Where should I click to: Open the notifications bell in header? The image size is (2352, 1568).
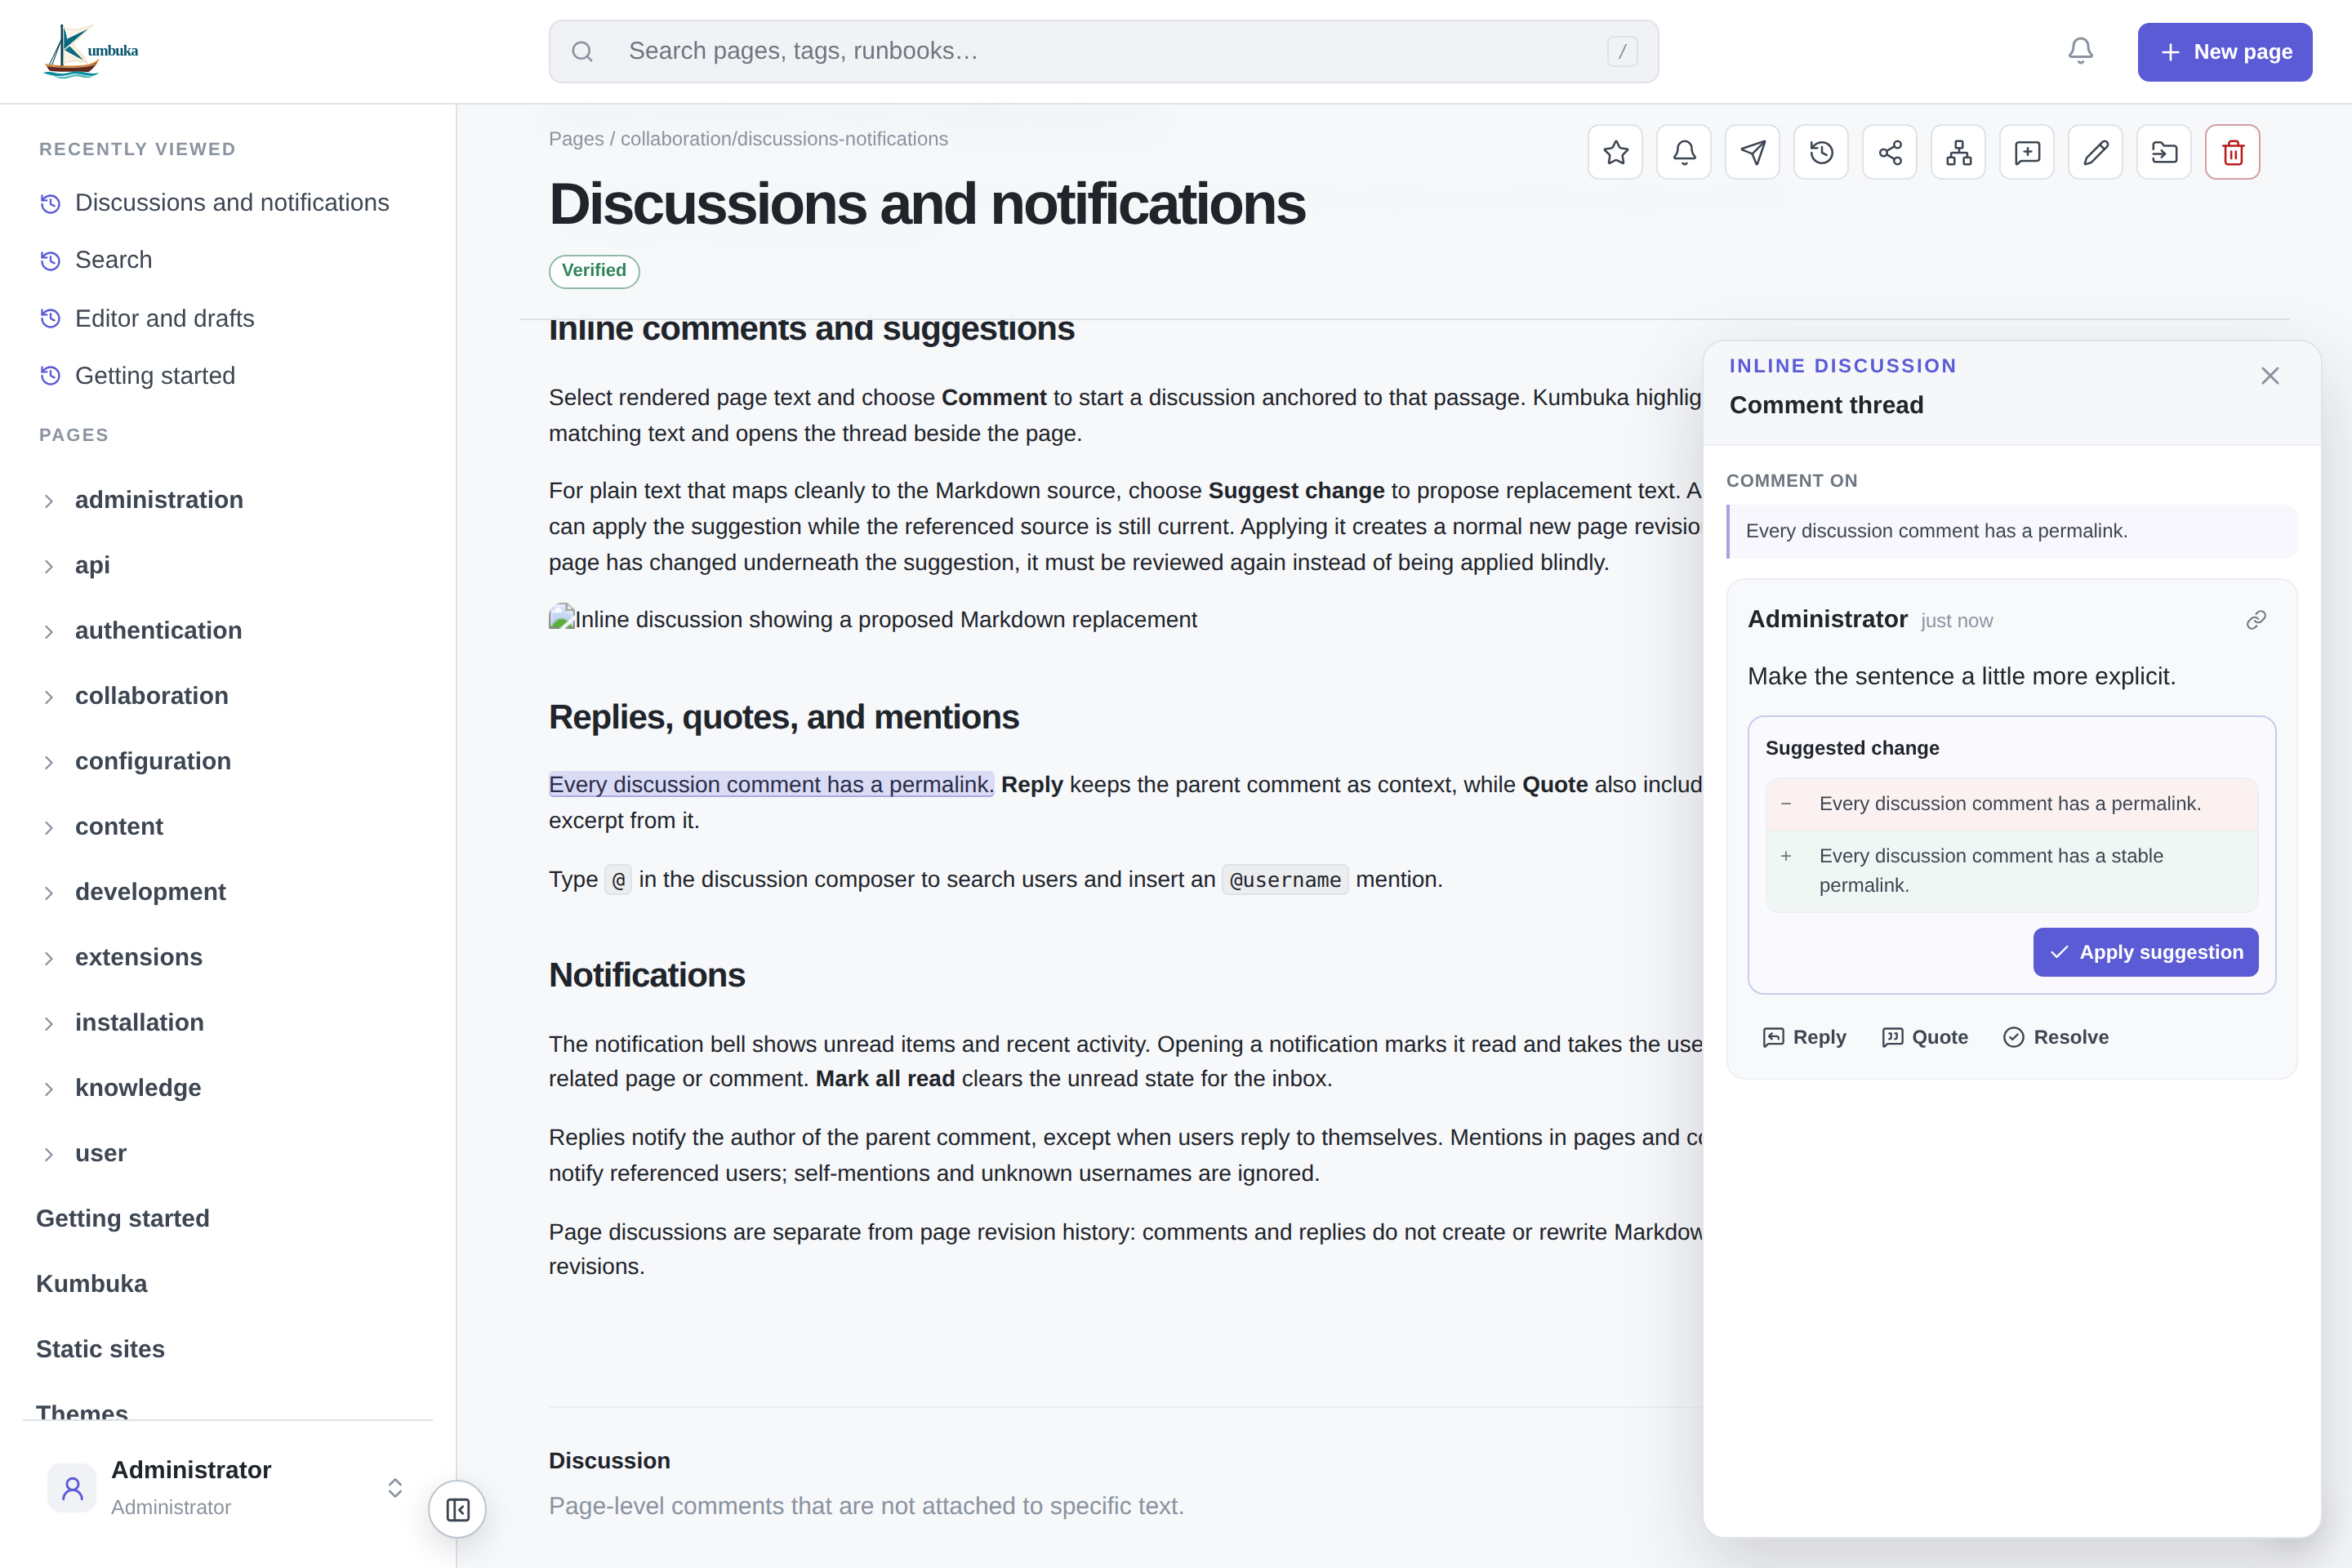pos(2080,51)
